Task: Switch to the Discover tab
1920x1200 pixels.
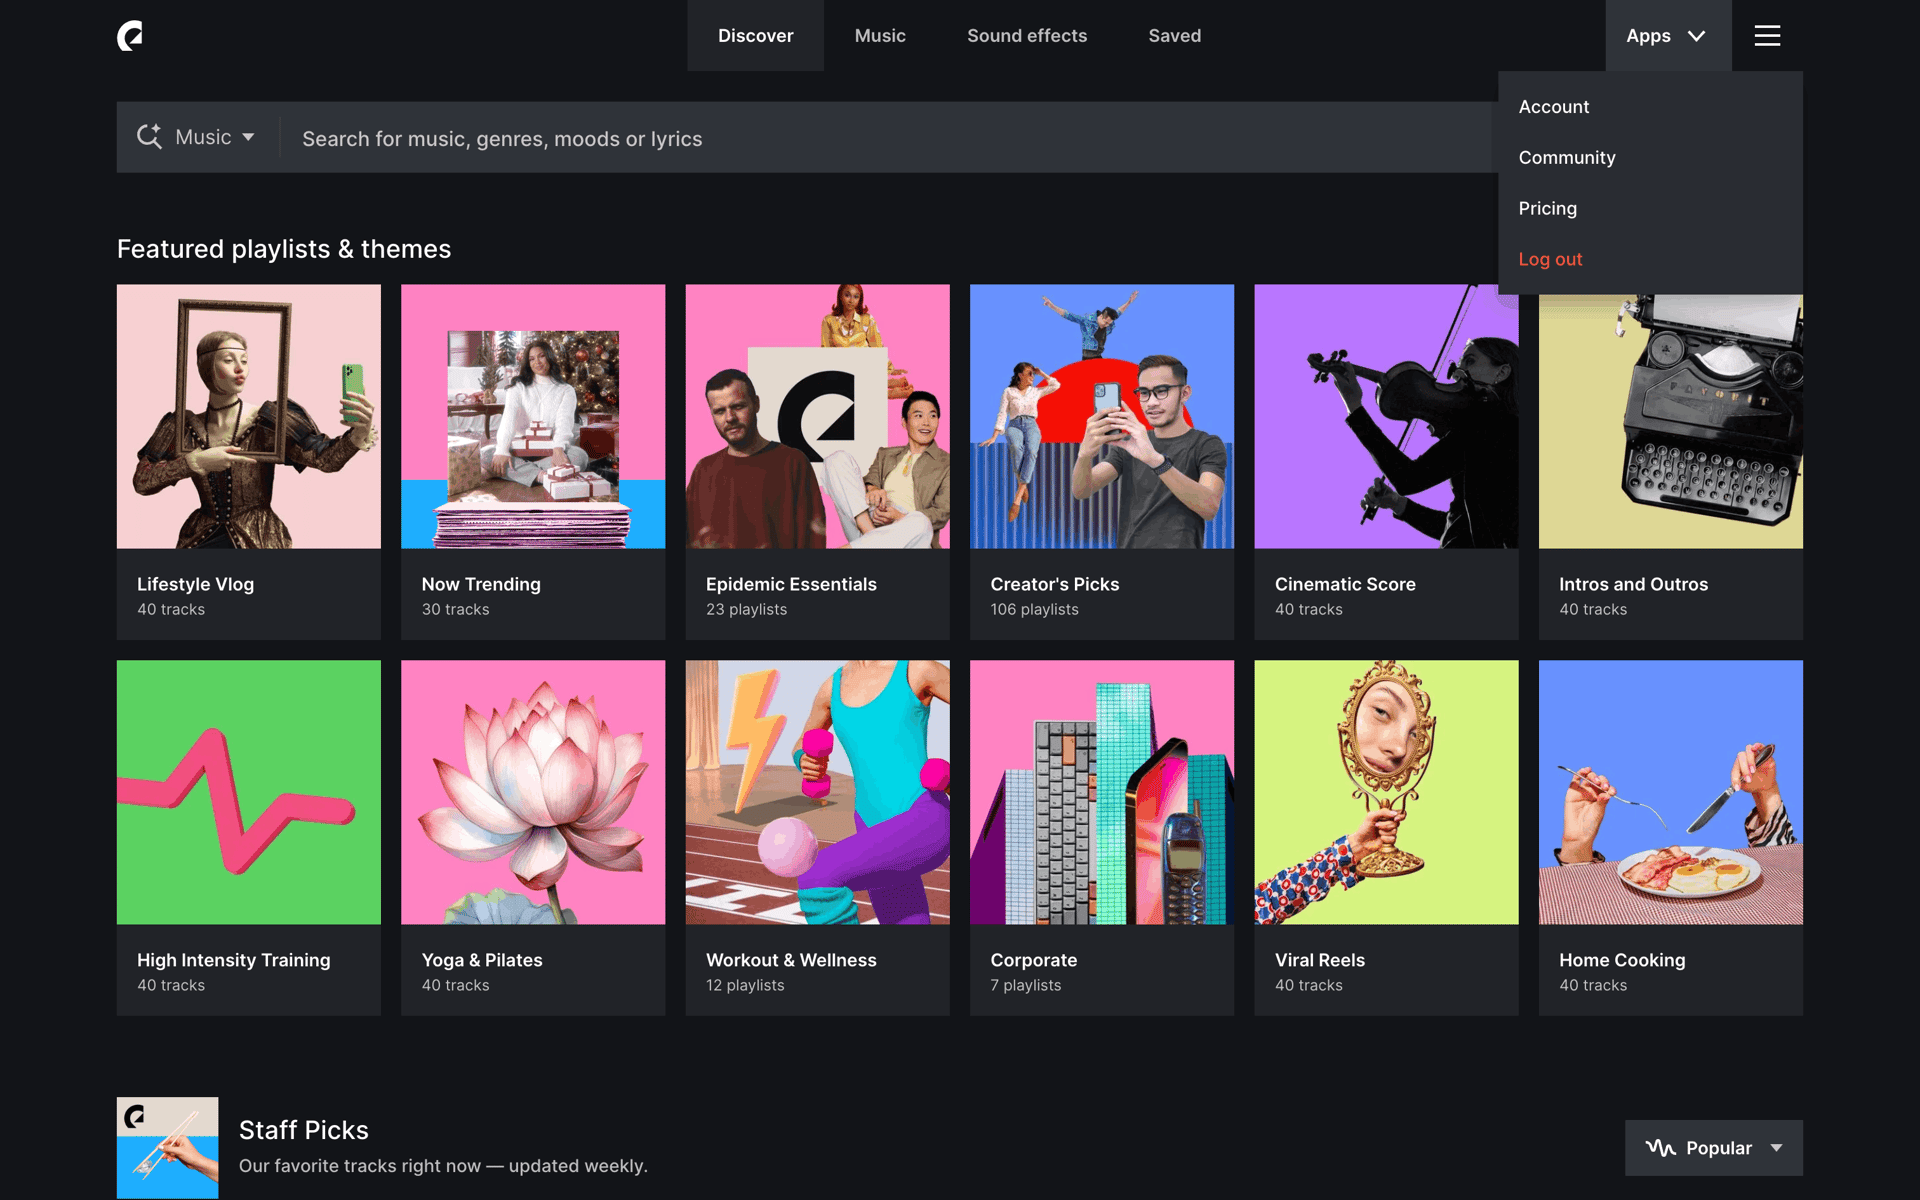Action: pyautogui.click(x=755, y=36)
